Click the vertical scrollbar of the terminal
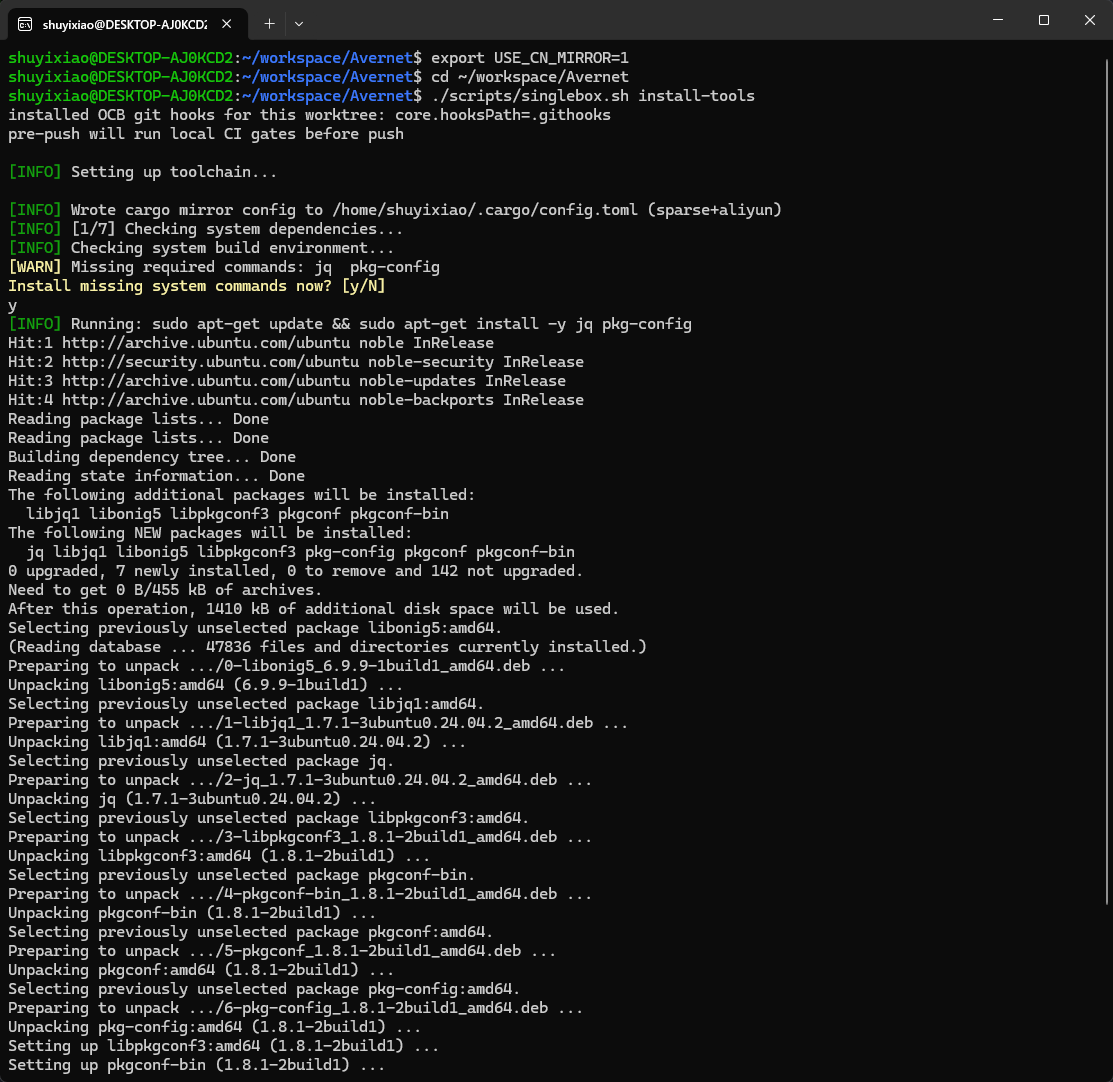The image size is (1113, 1082). (1107, 483)
